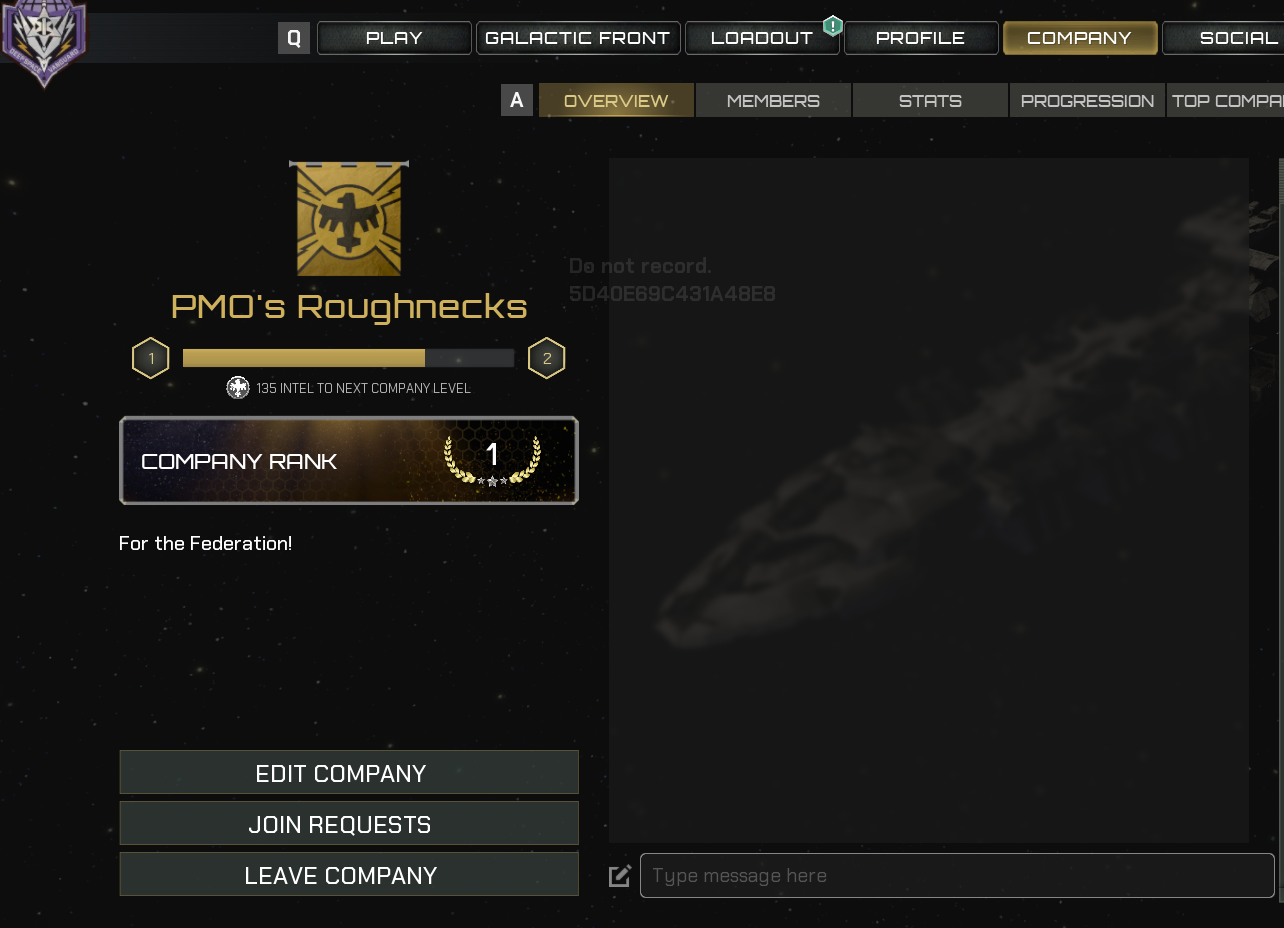Image resolution: width=1284 pixels, height=928 pixels.
Task: Go to the Profile section
Action: point(921,38)
